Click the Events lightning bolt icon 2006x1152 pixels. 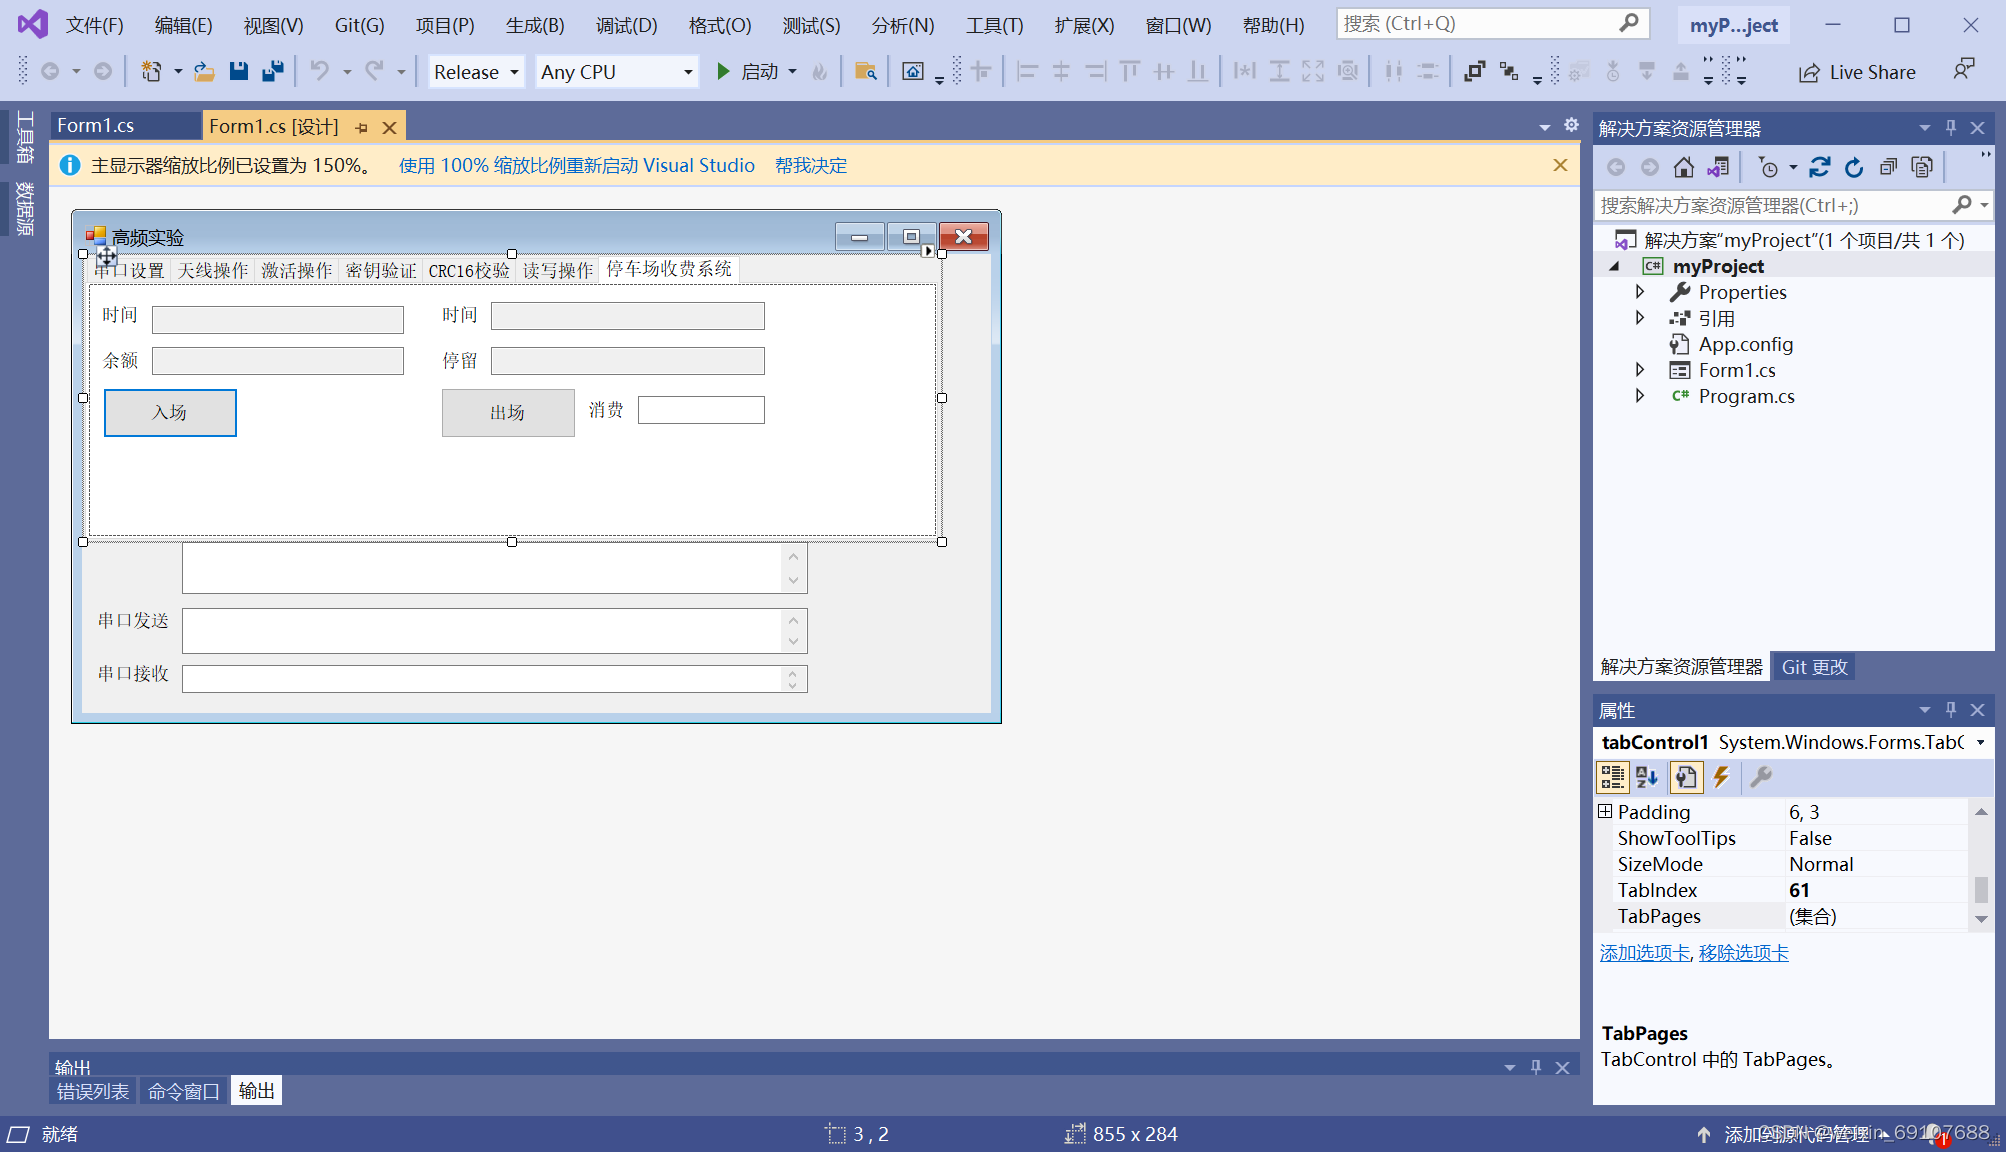click(x=1721, y=777)
